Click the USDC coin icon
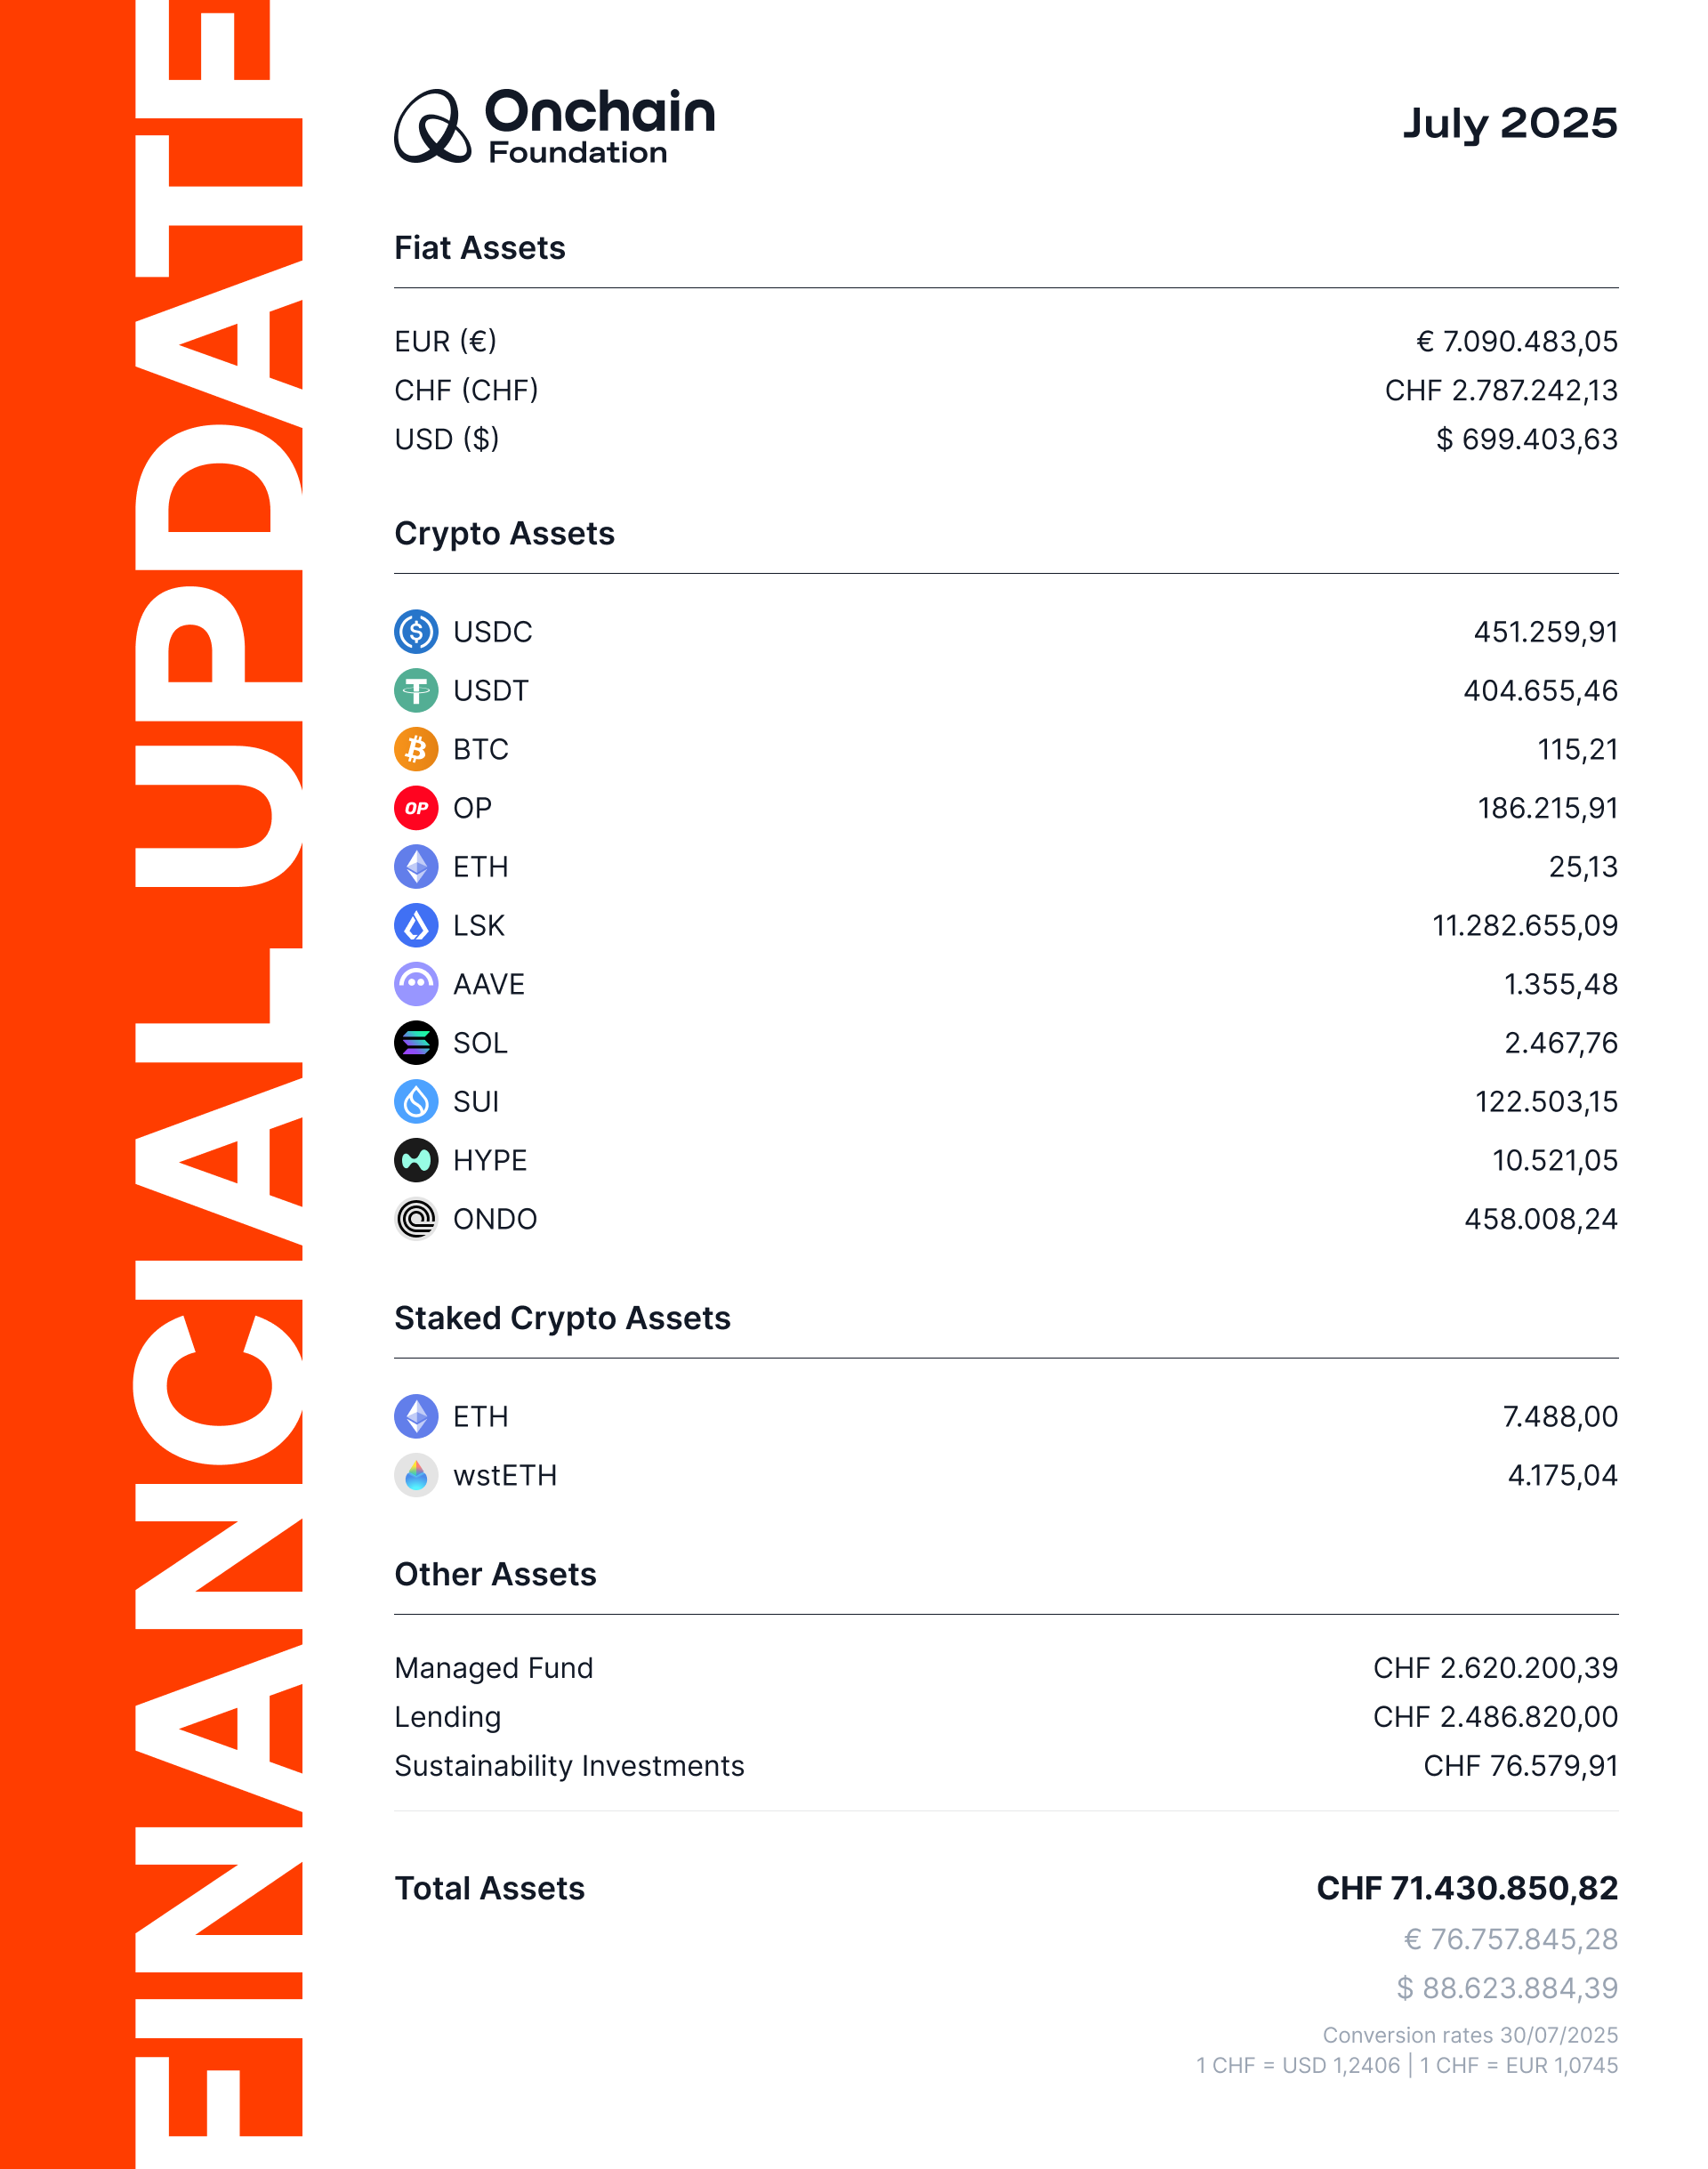Viewport: 1708px width, 2169px height. 416,632
